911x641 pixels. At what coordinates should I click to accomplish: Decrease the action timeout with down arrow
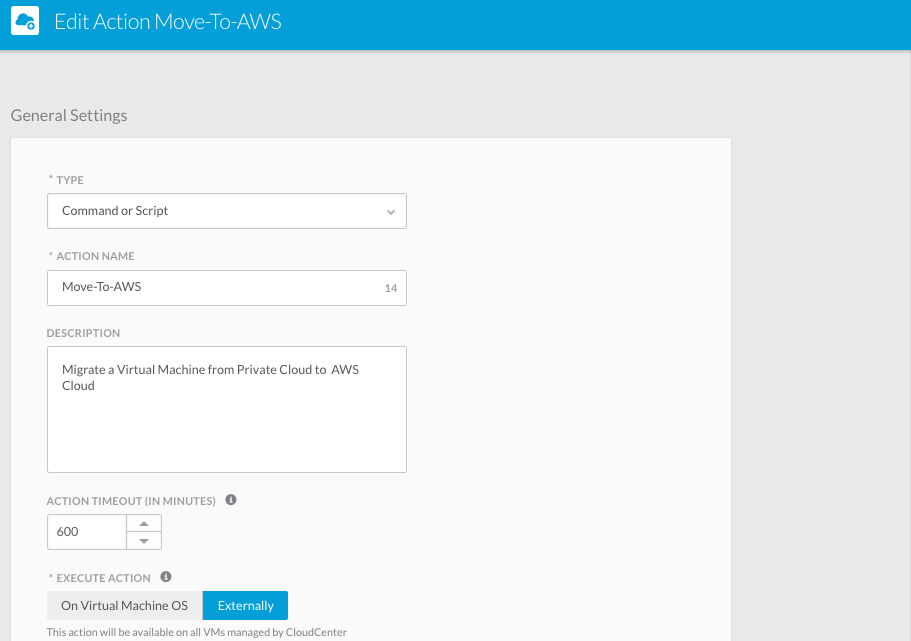[144, 541]
